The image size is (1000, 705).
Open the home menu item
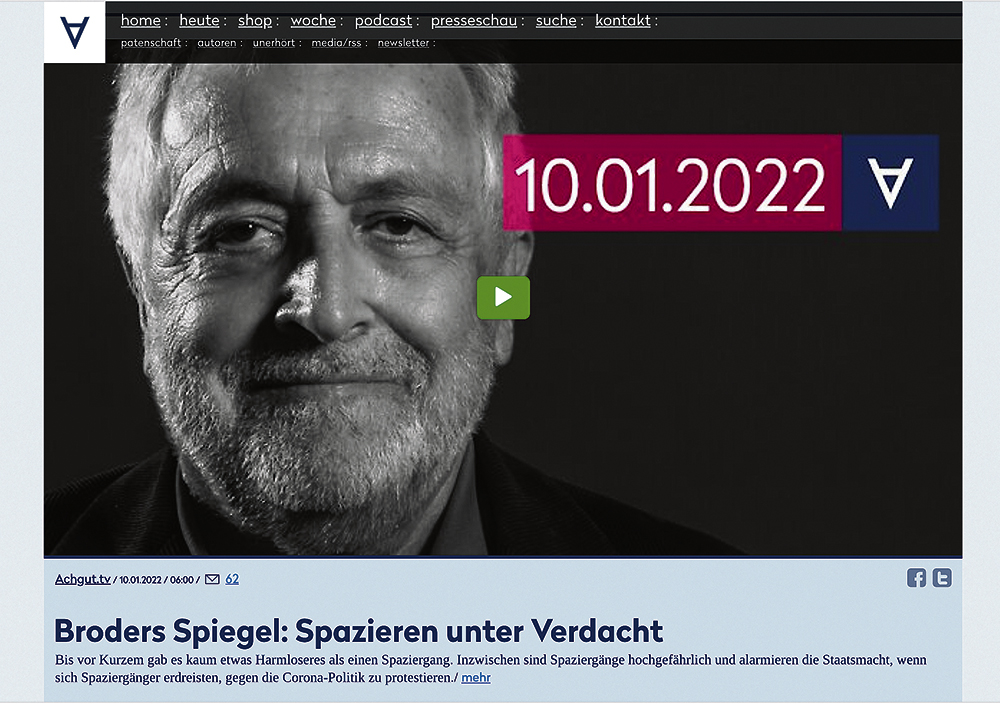pyautogui.click(x=141, y=20)
